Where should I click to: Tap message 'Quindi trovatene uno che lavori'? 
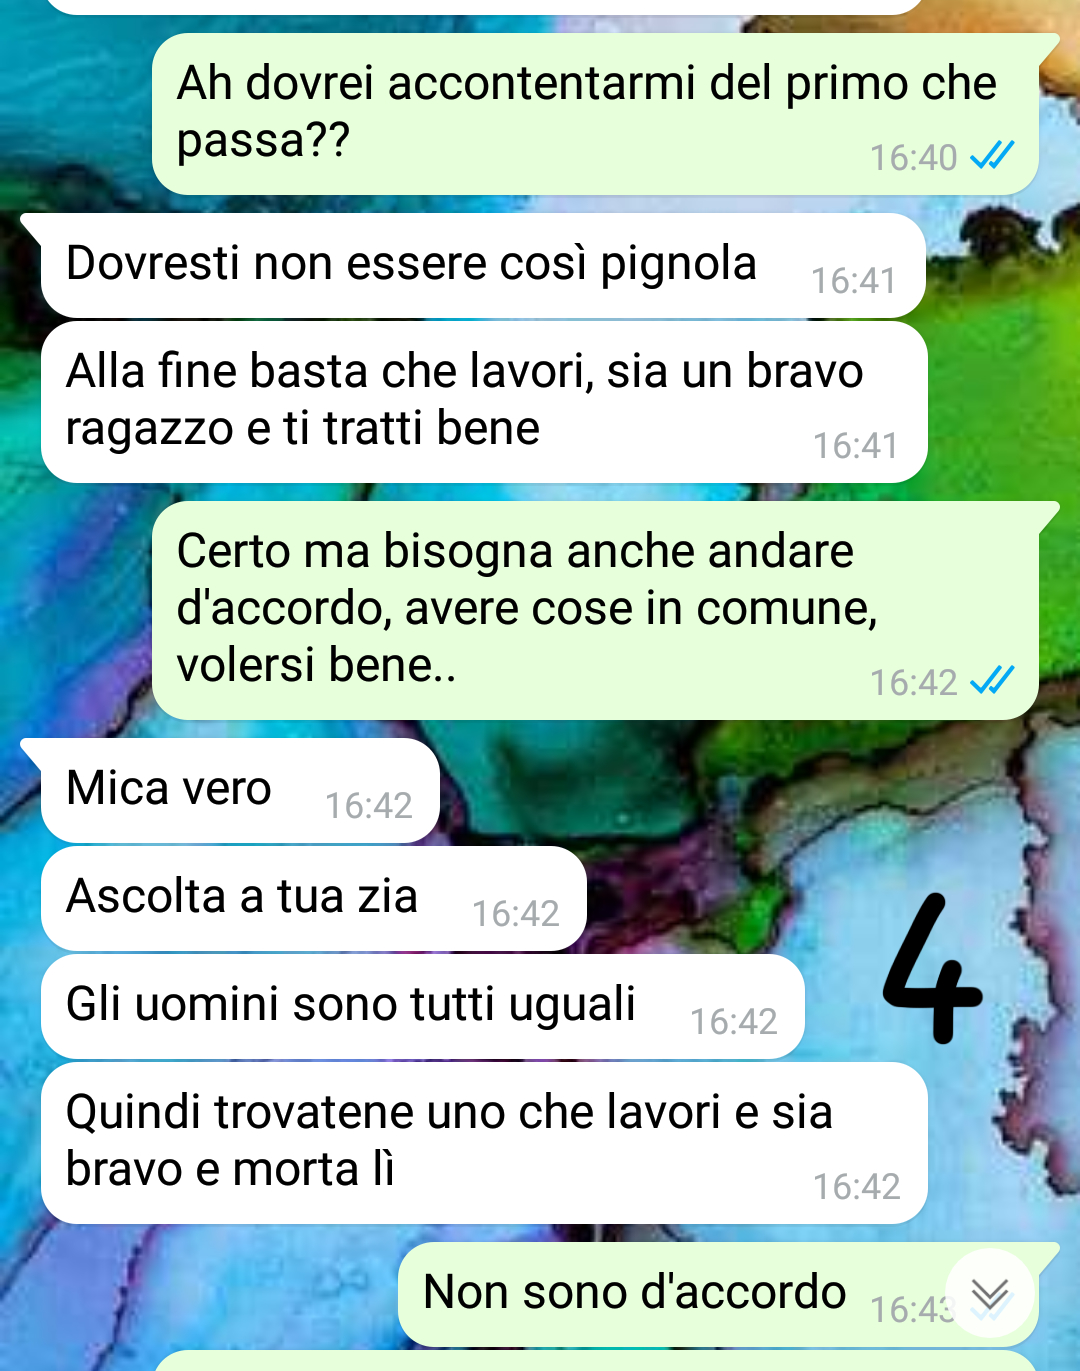point(484,1143)
